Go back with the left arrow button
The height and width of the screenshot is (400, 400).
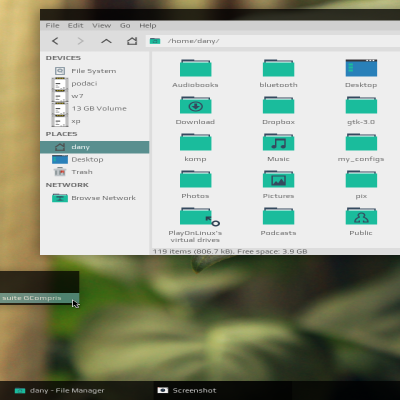[55, 41]
